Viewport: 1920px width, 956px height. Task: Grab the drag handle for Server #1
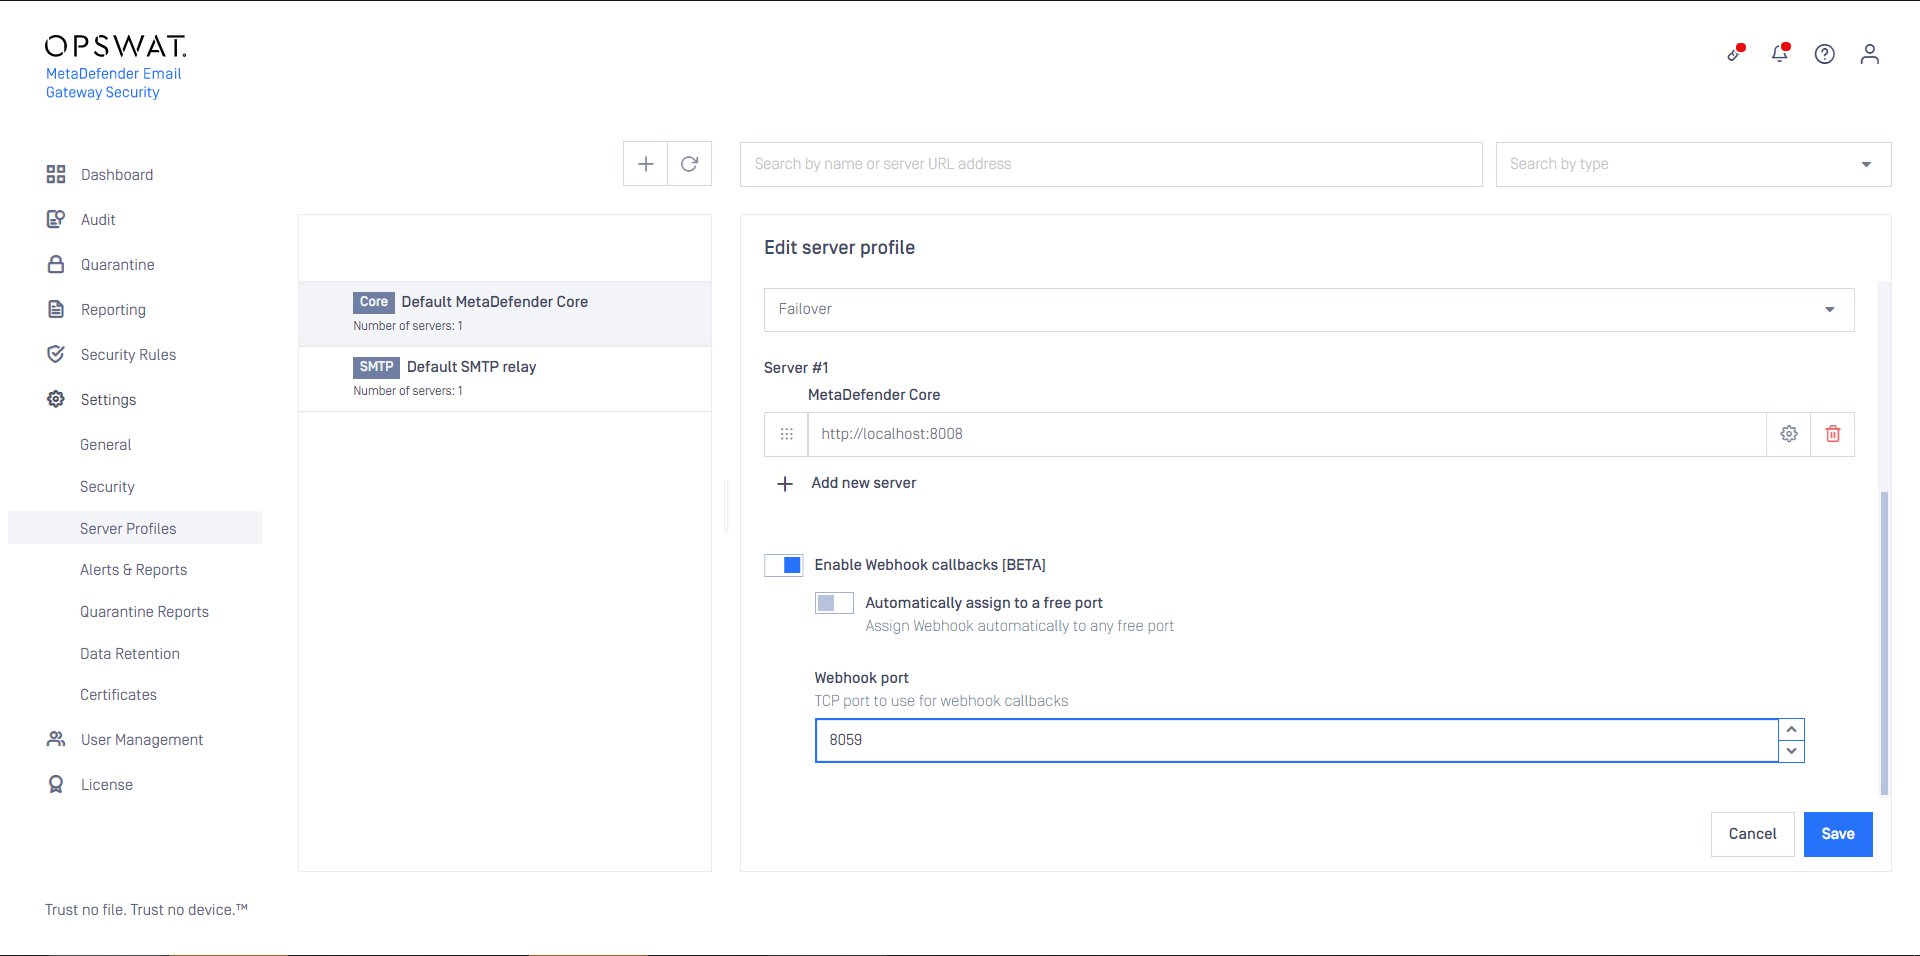[787, 434]
